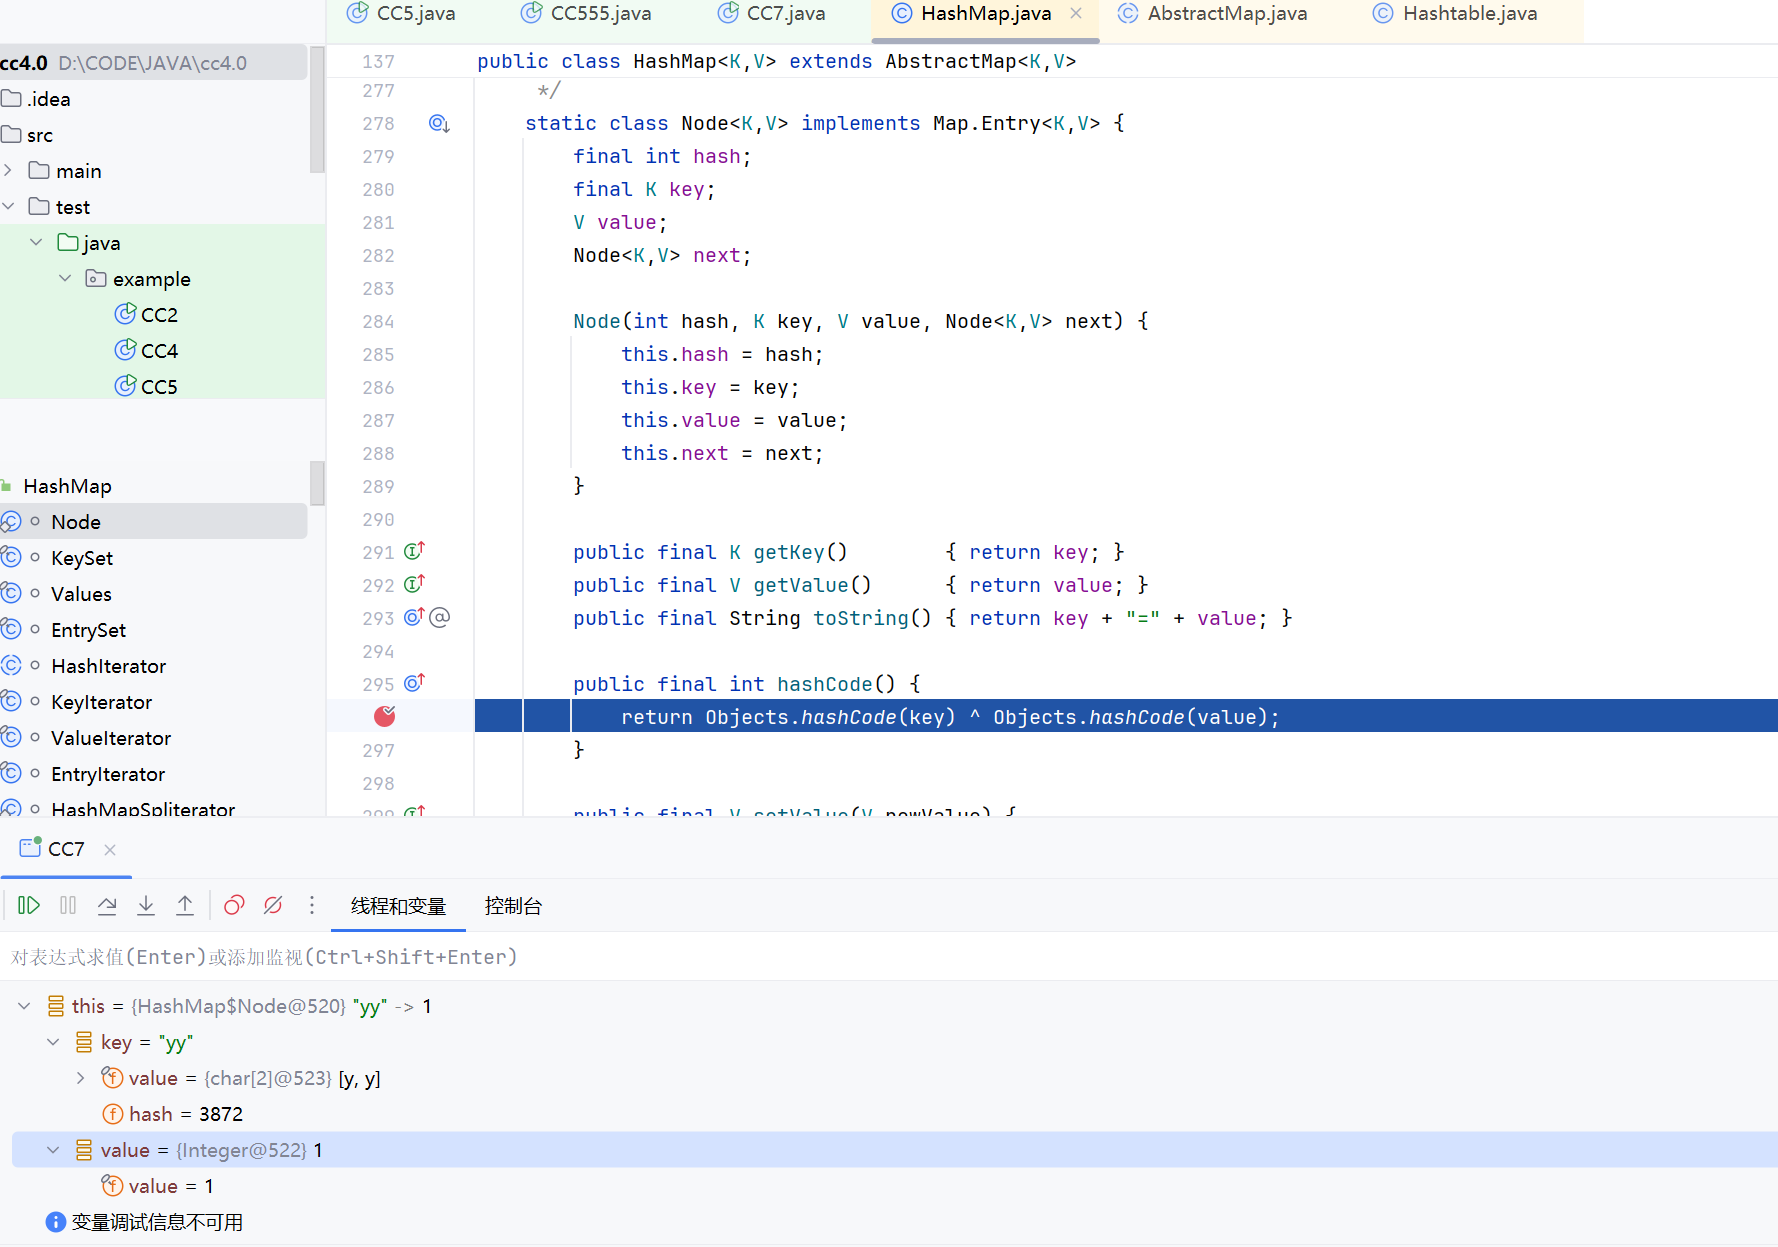Switch to the AbstractMap.java editor tab

pyautogui.click(x=1226, y=14)
